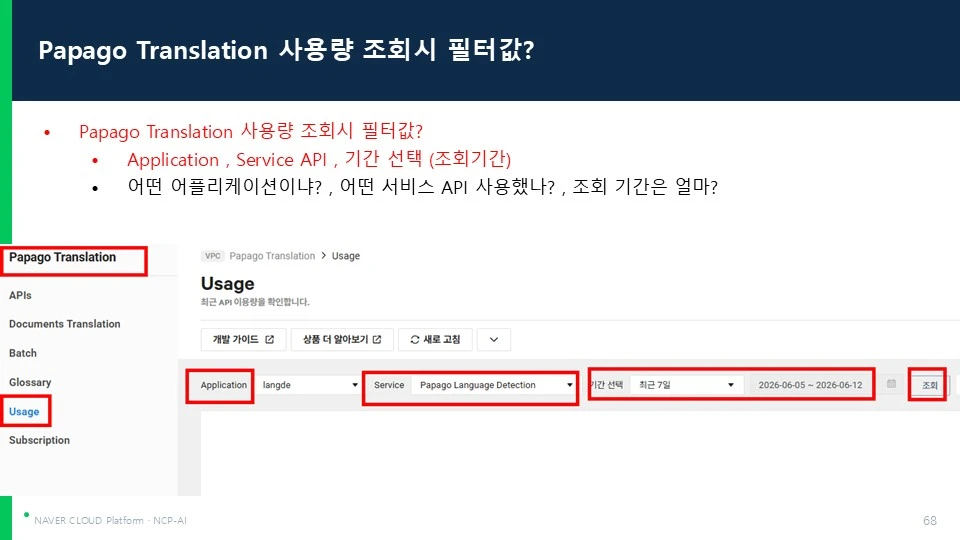The image size is (960, 540).
Task: Open the 개발 가이드 developer guide button
Action: [x=243, y=339]
